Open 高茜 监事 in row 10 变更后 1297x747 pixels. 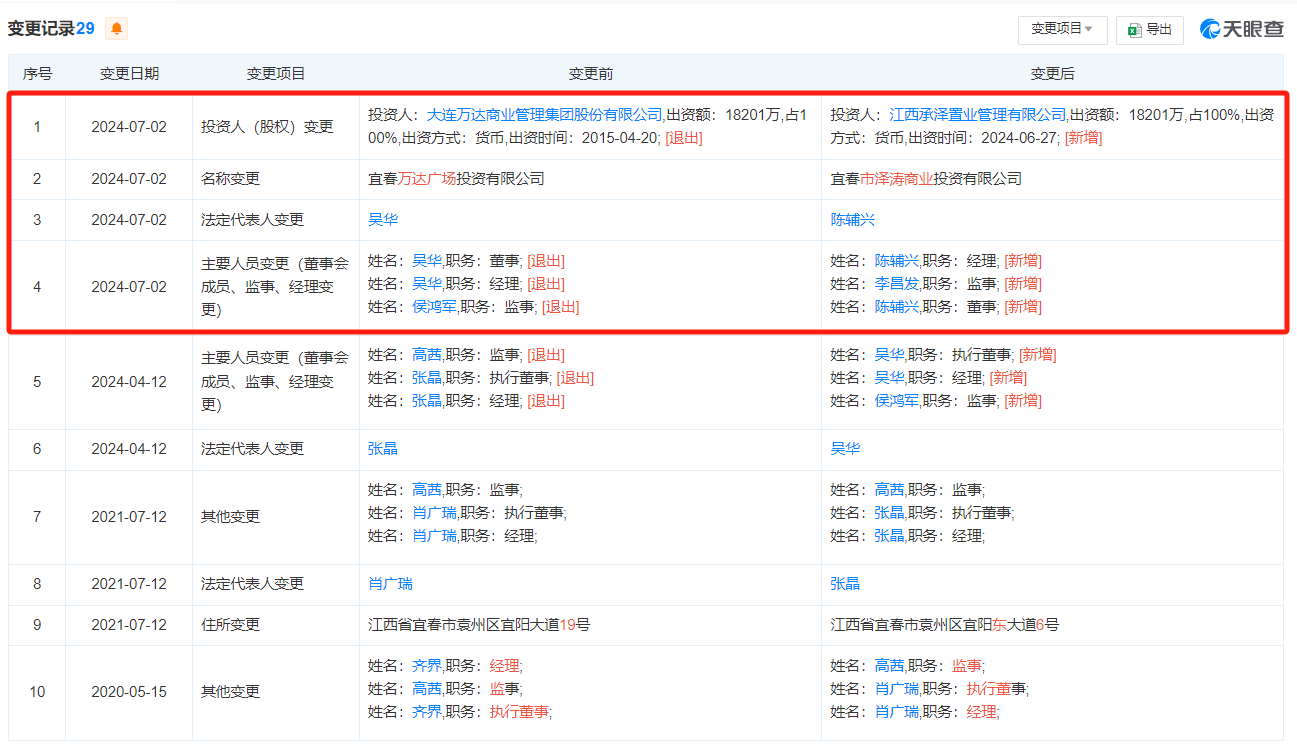tap(890, 666)
